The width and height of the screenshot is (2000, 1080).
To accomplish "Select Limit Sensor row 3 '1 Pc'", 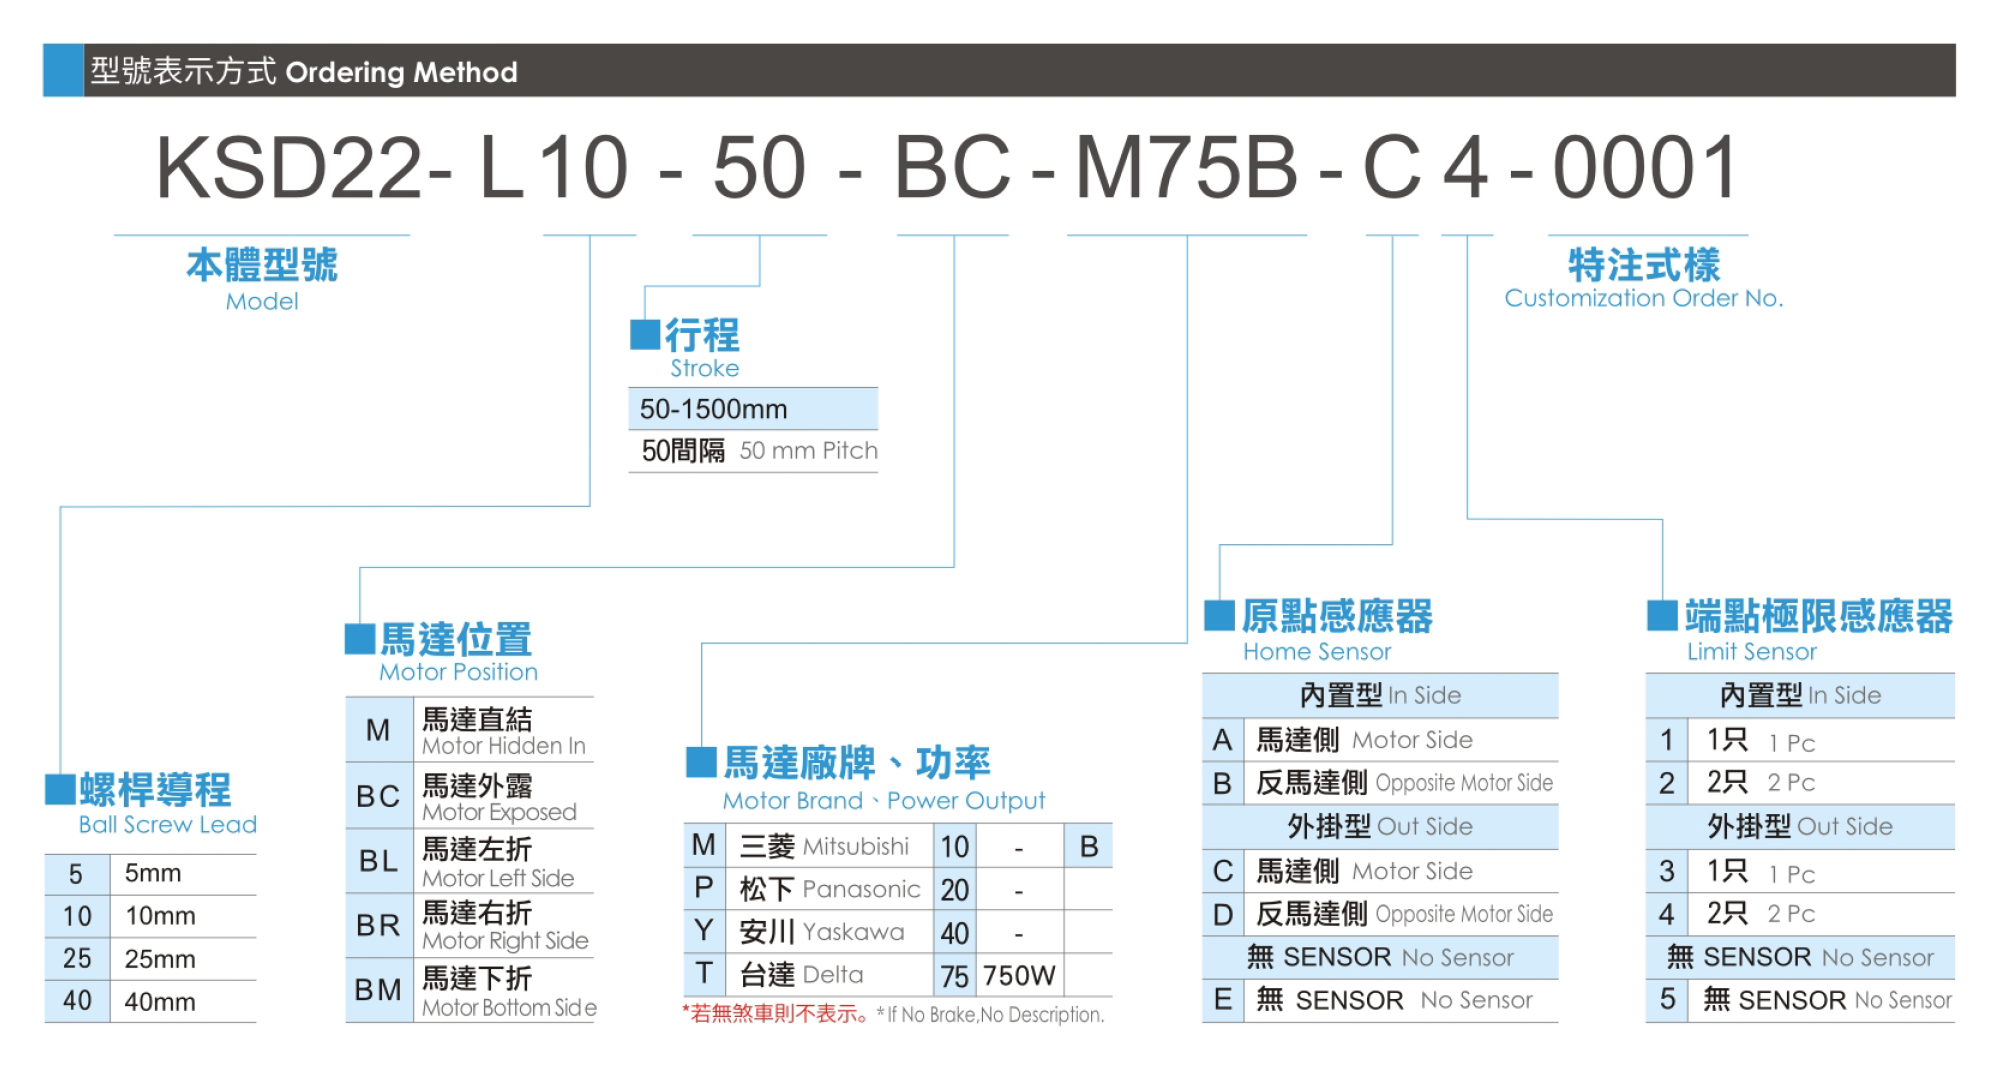I will coord(1800,871).
